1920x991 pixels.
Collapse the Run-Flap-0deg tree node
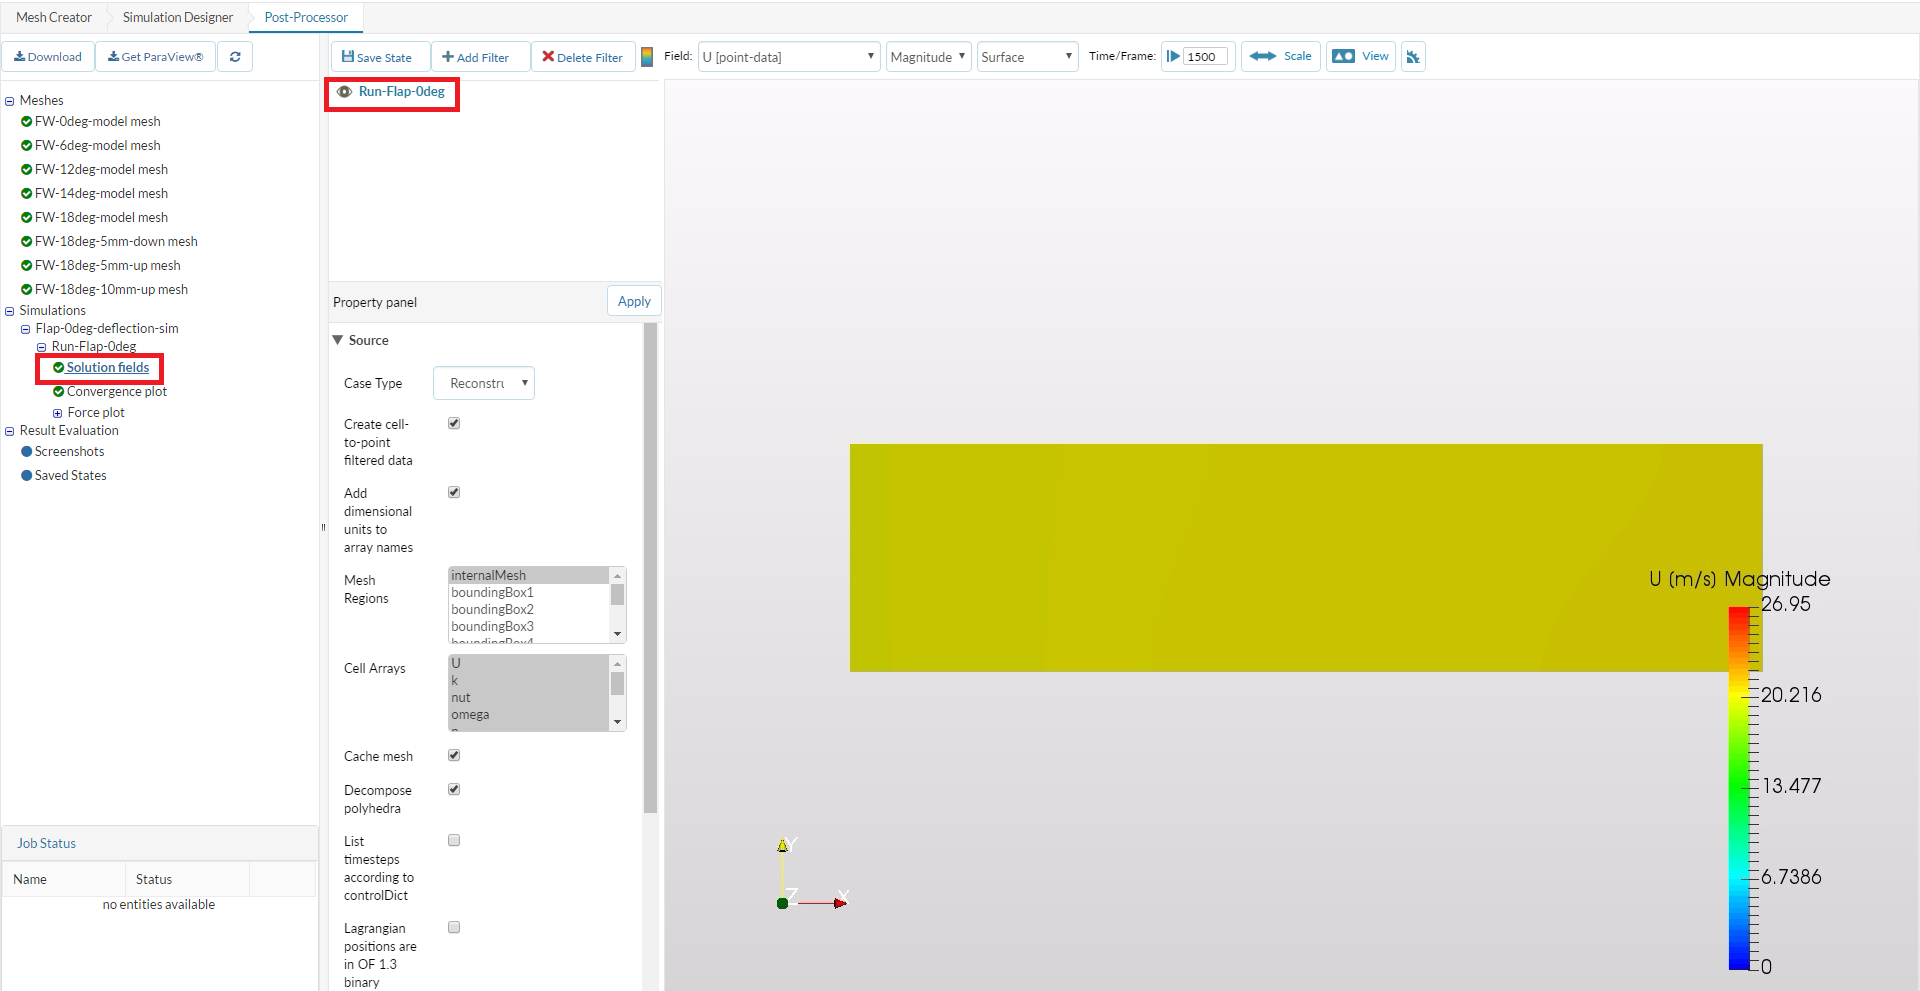pyautogui.click(x=42, y=347)
